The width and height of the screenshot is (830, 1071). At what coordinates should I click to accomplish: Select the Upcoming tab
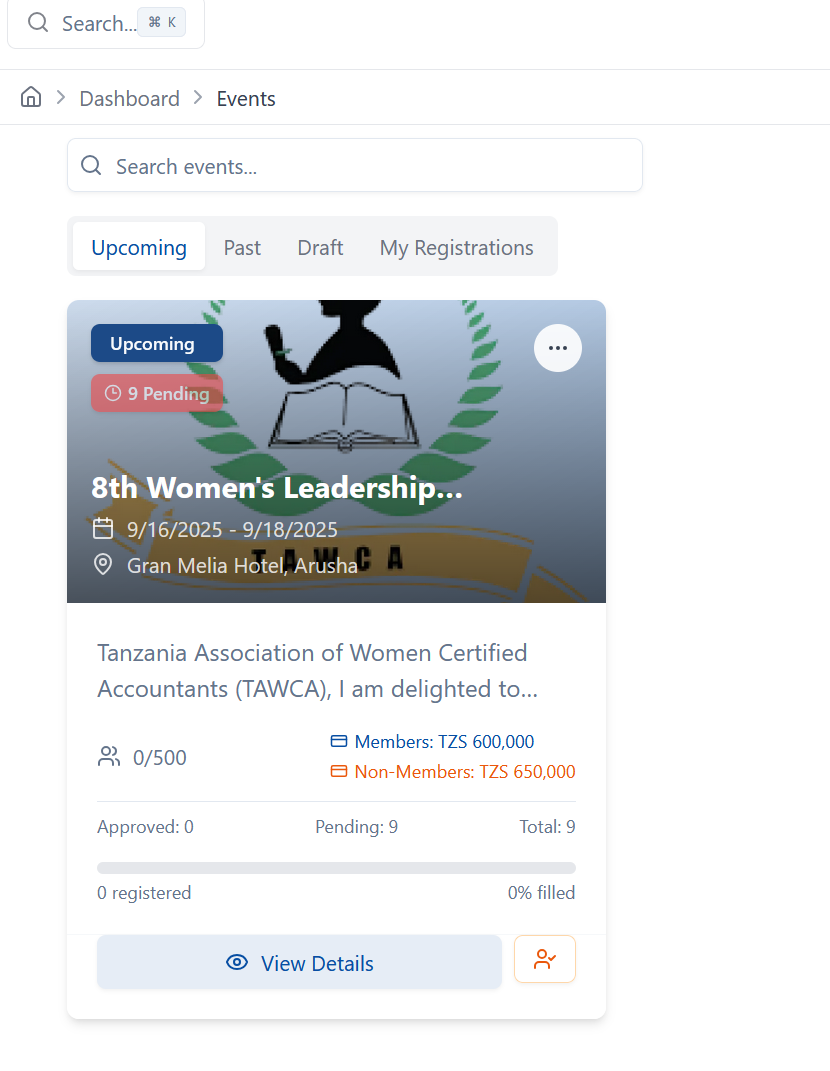[x=139, y=247]
